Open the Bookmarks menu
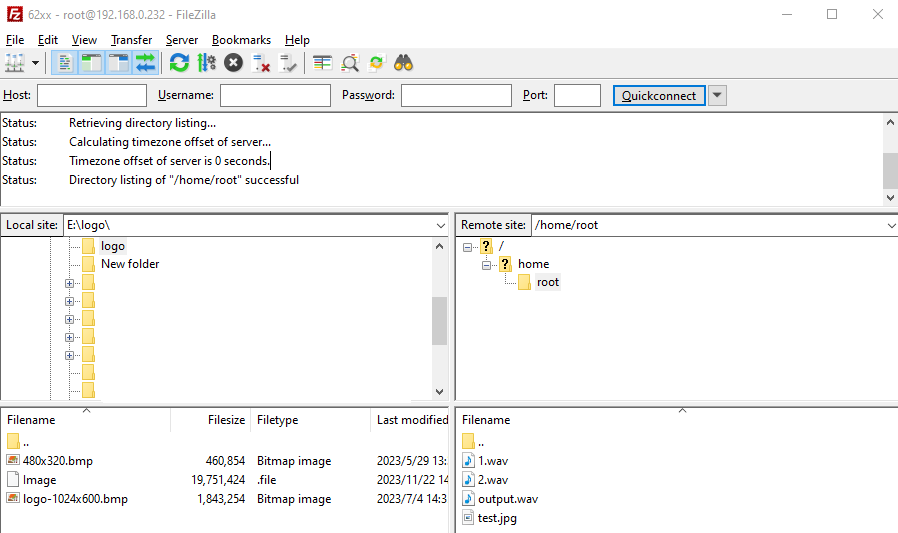 click(241, 40)
